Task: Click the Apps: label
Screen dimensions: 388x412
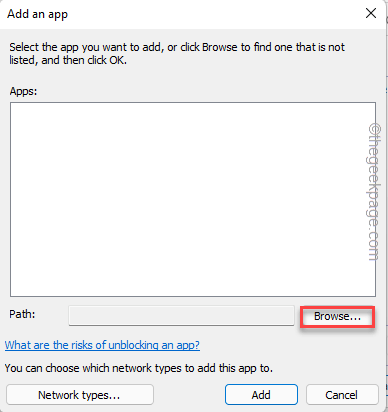Action: 23,91
